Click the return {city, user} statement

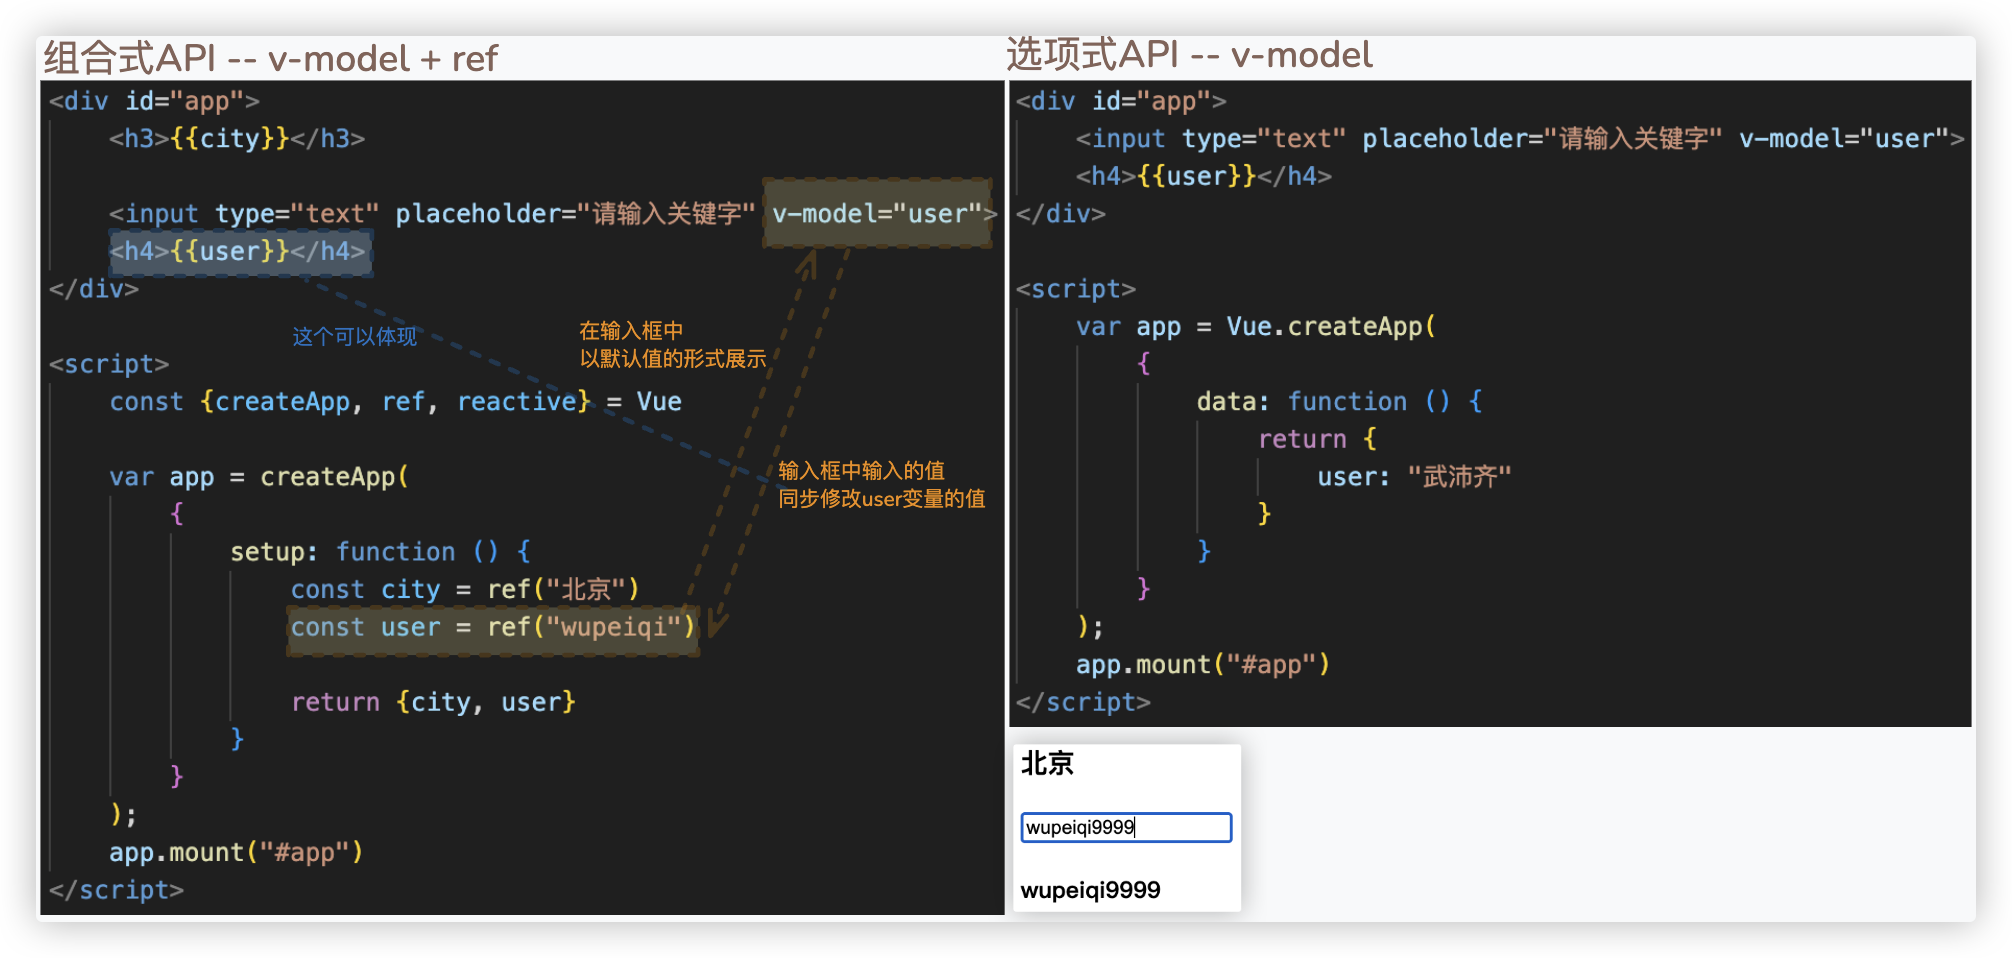click(x=433, y=703)
